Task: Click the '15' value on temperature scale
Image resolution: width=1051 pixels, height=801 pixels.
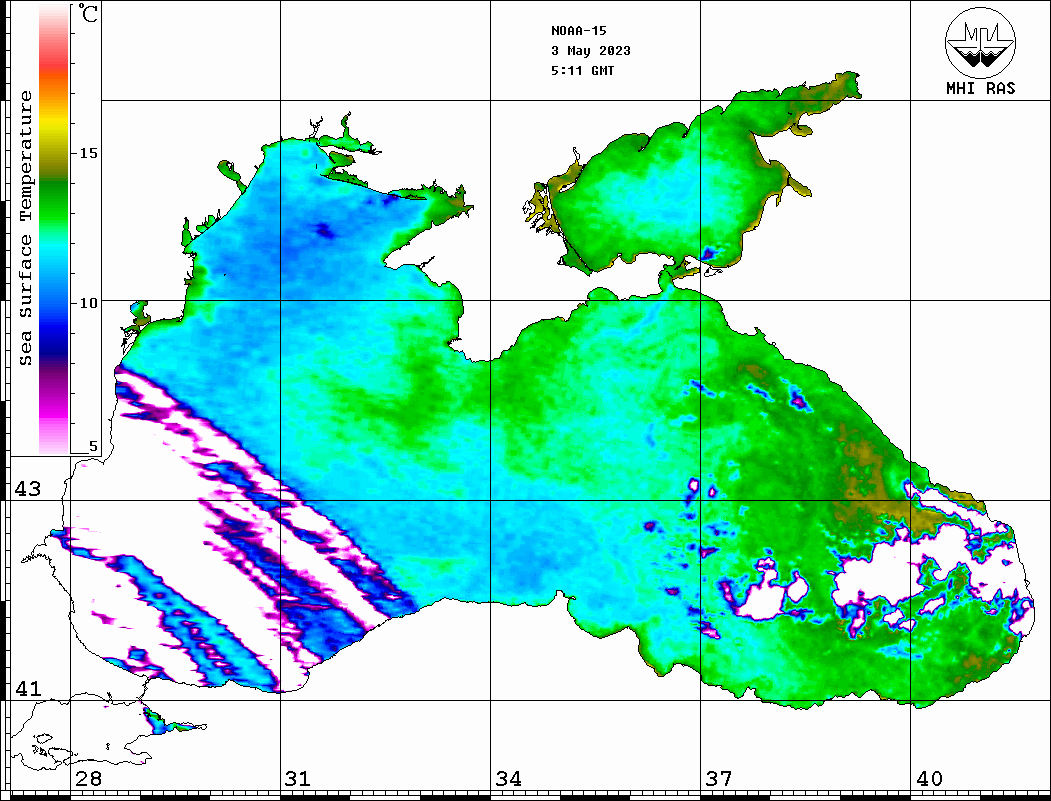Action: (x=88, y=153)
